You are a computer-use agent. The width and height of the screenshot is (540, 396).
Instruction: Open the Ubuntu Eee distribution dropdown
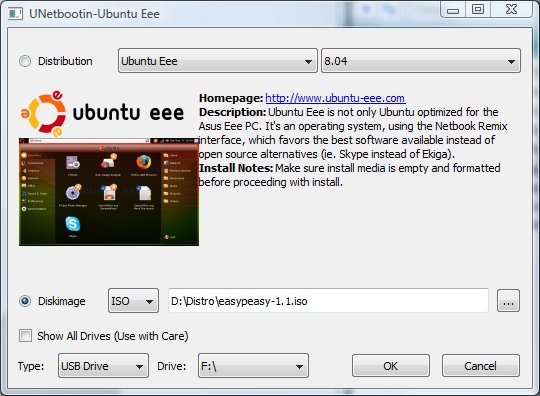218,61
